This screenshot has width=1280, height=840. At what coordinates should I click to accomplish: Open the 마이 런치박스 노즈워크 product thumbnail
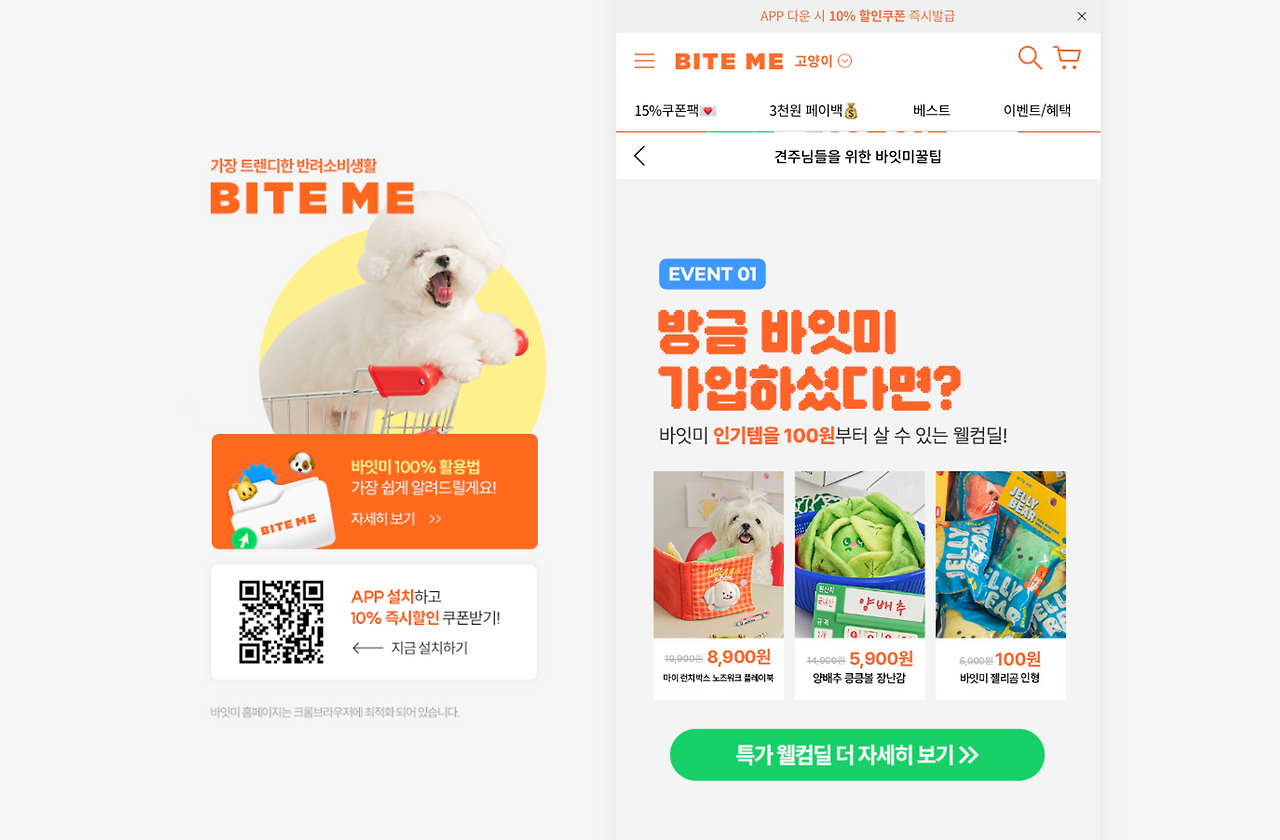click(x=718, y=555)
